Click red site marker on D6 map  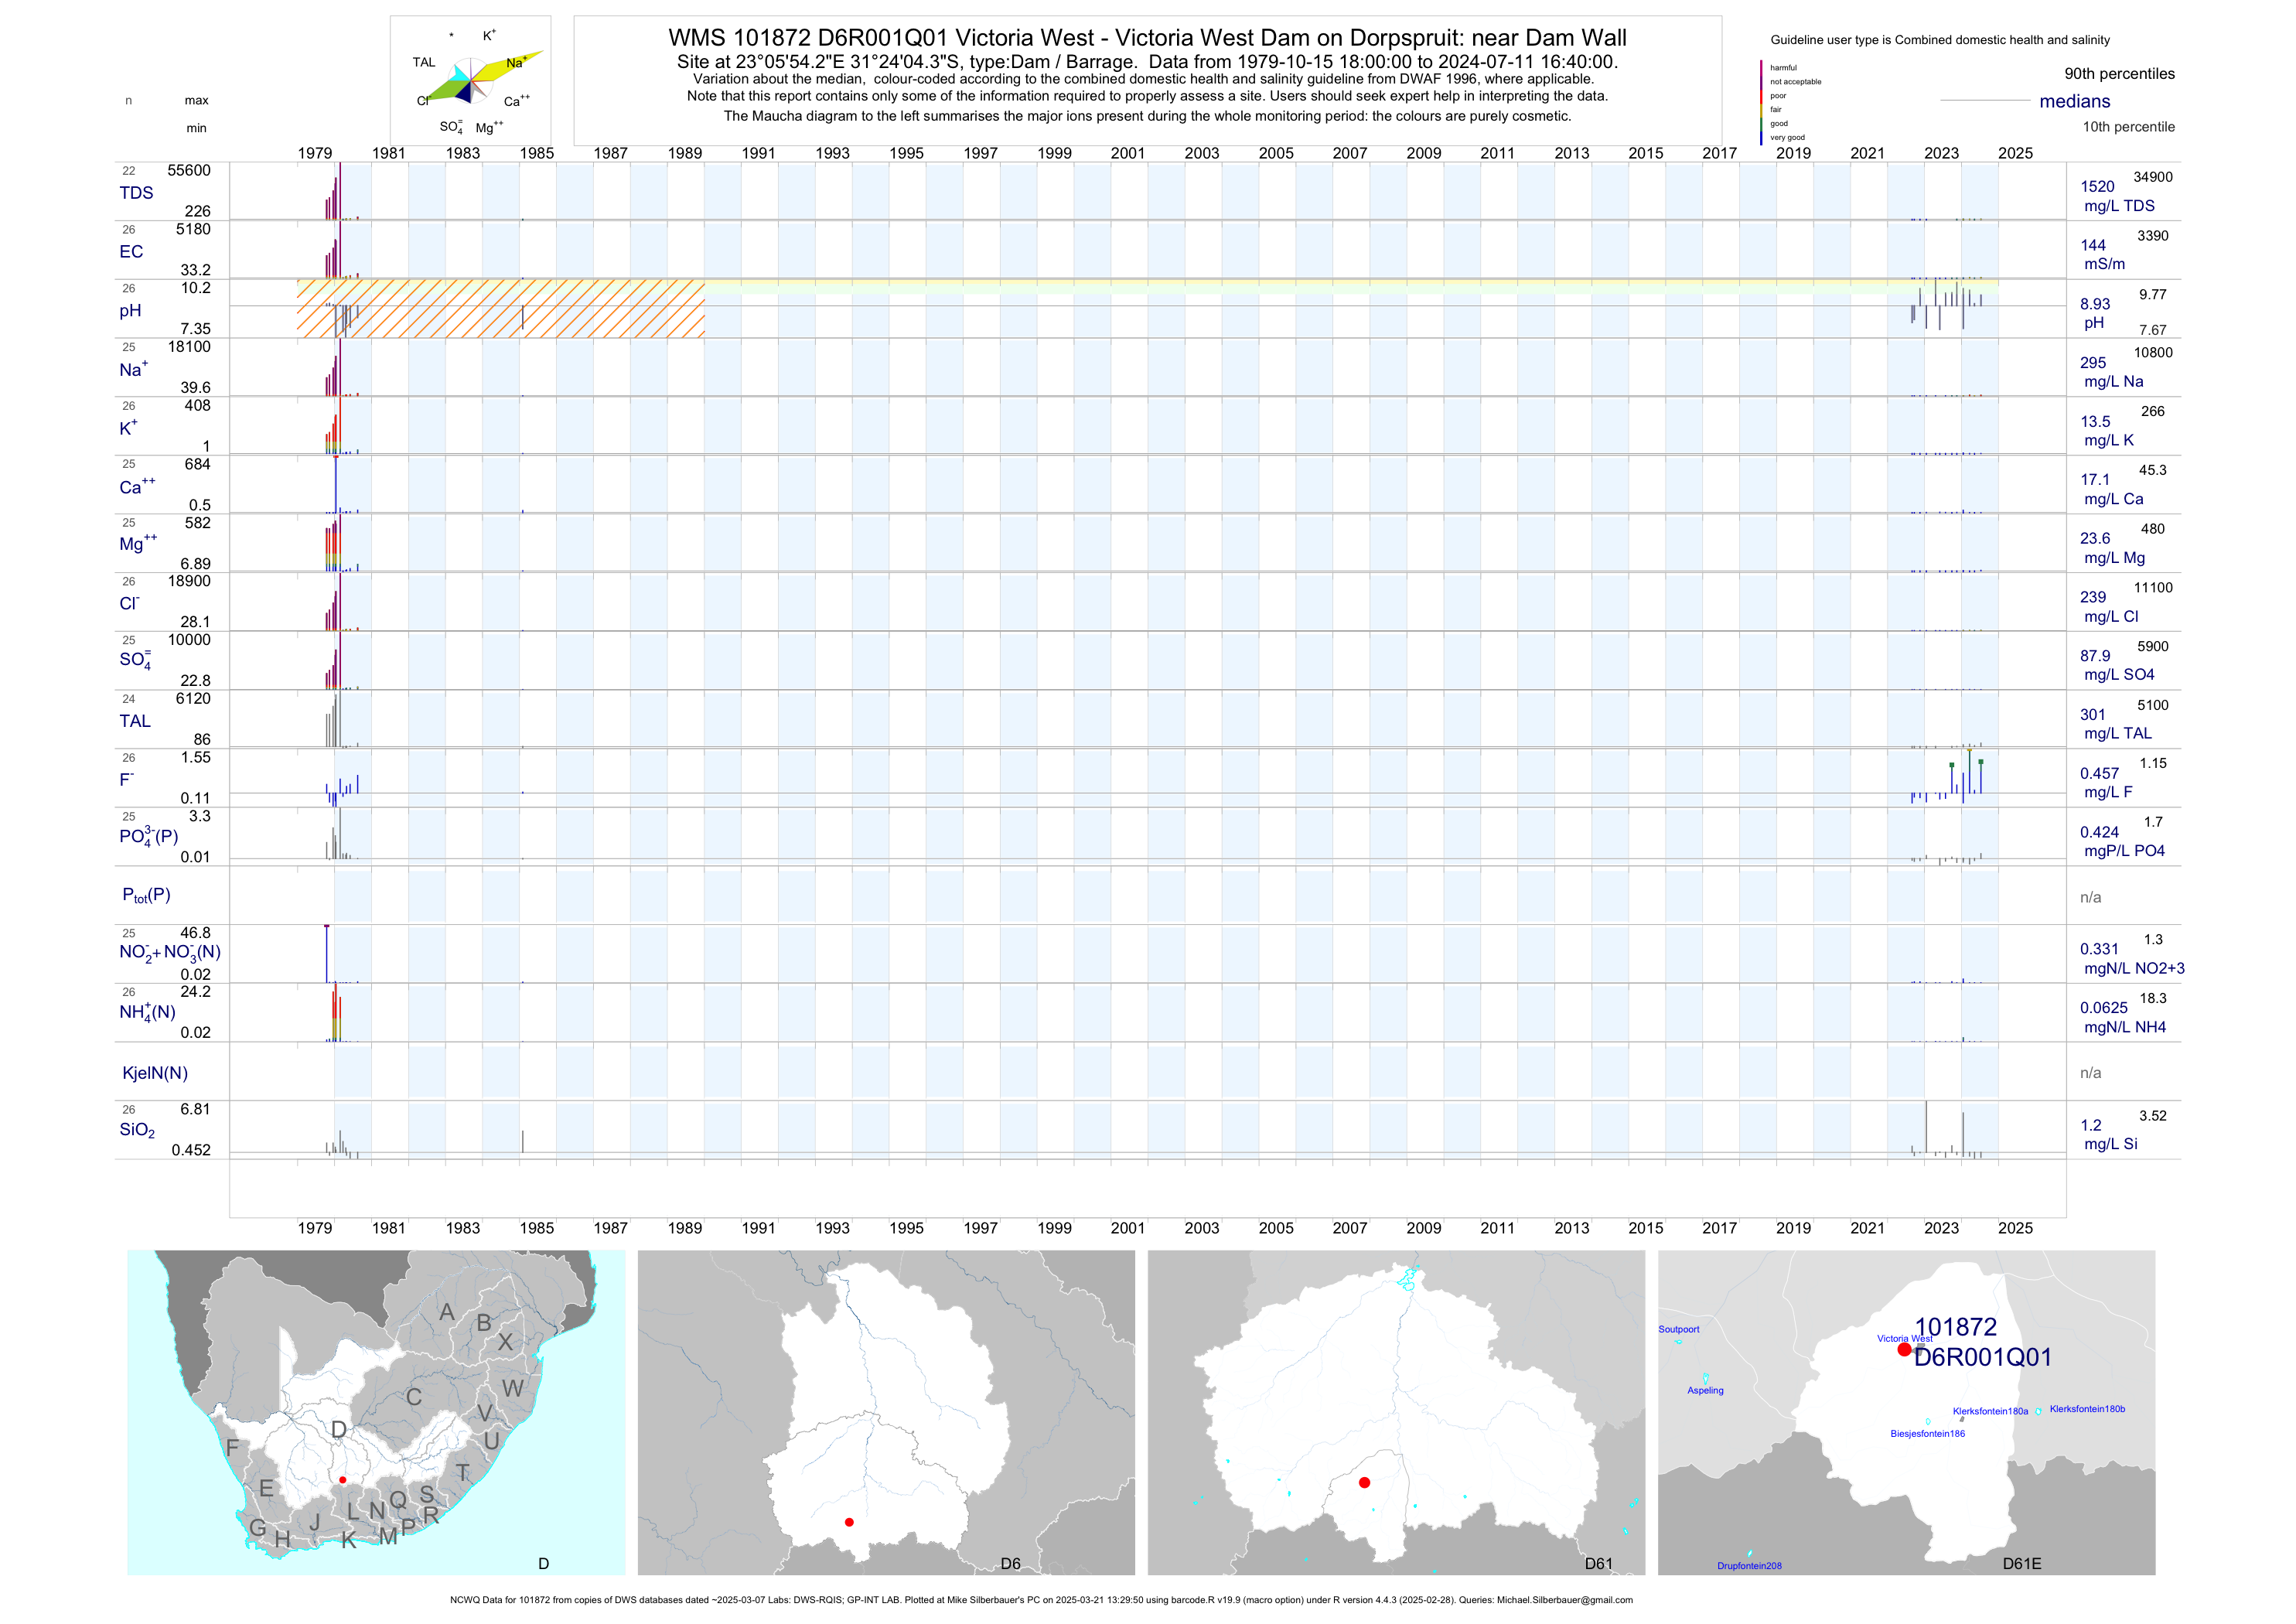point(849,1522)
